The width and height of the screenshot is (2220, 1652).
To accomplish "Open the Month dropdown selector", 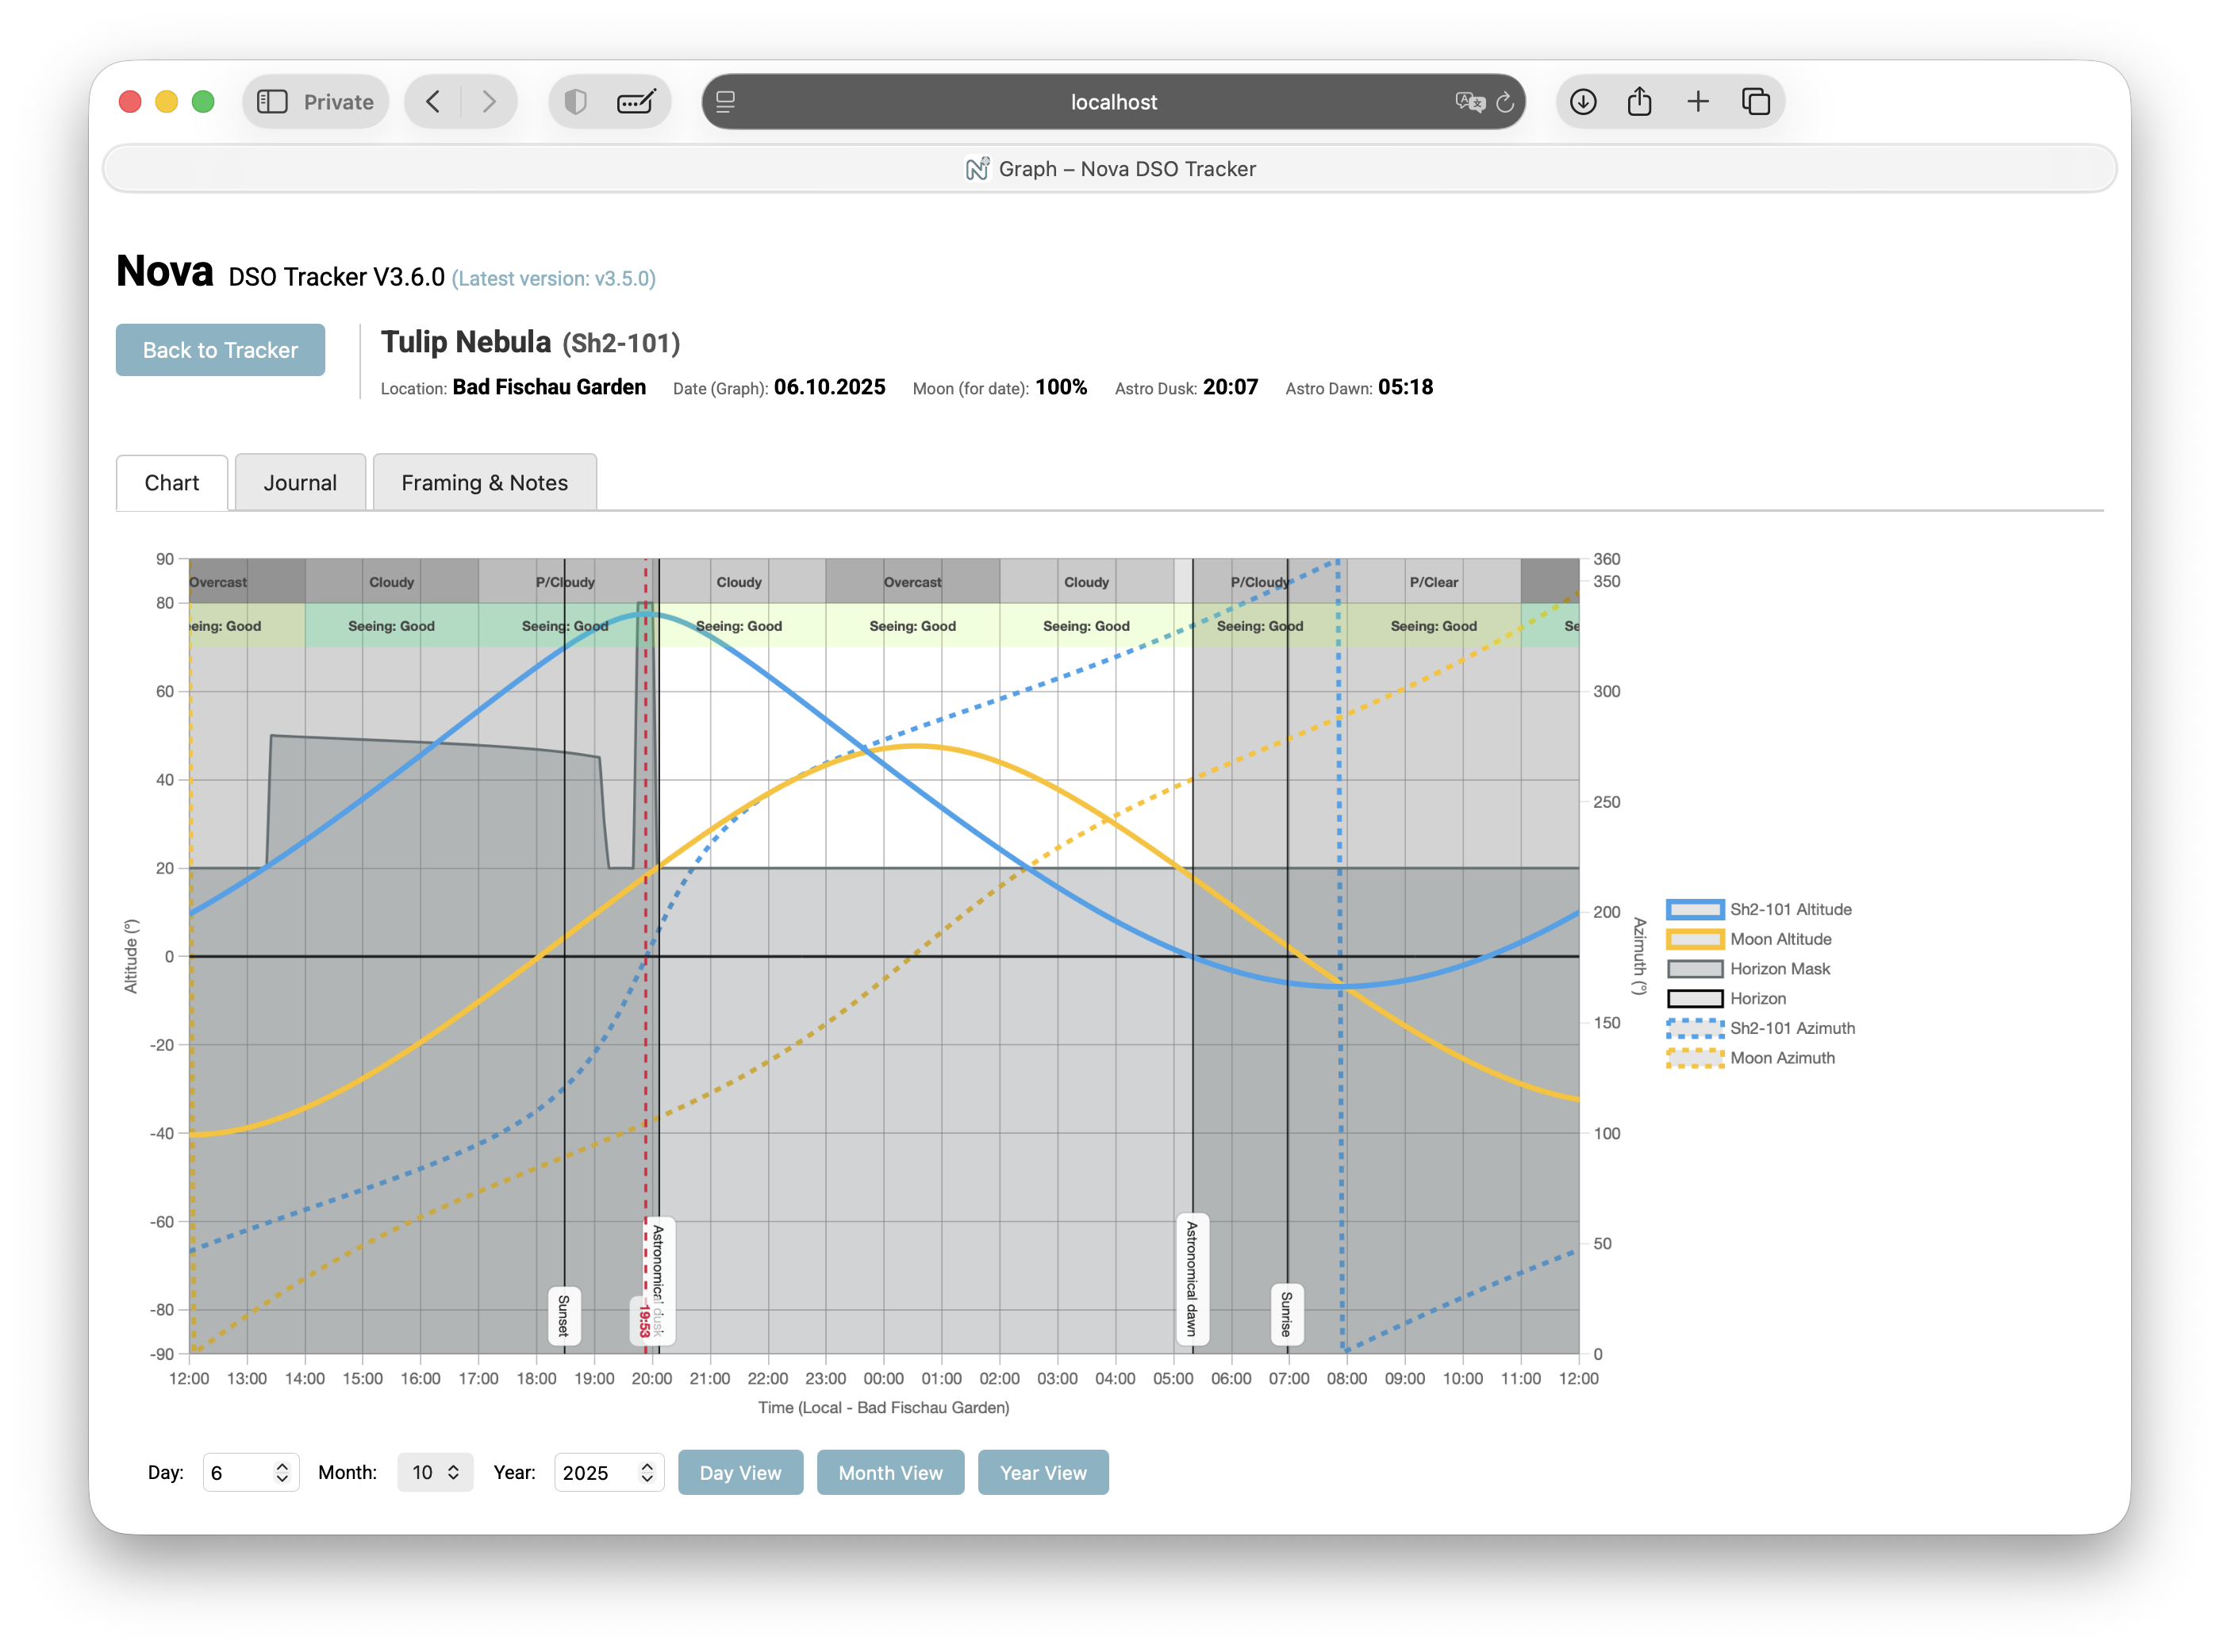I will tap(435, 1472).
